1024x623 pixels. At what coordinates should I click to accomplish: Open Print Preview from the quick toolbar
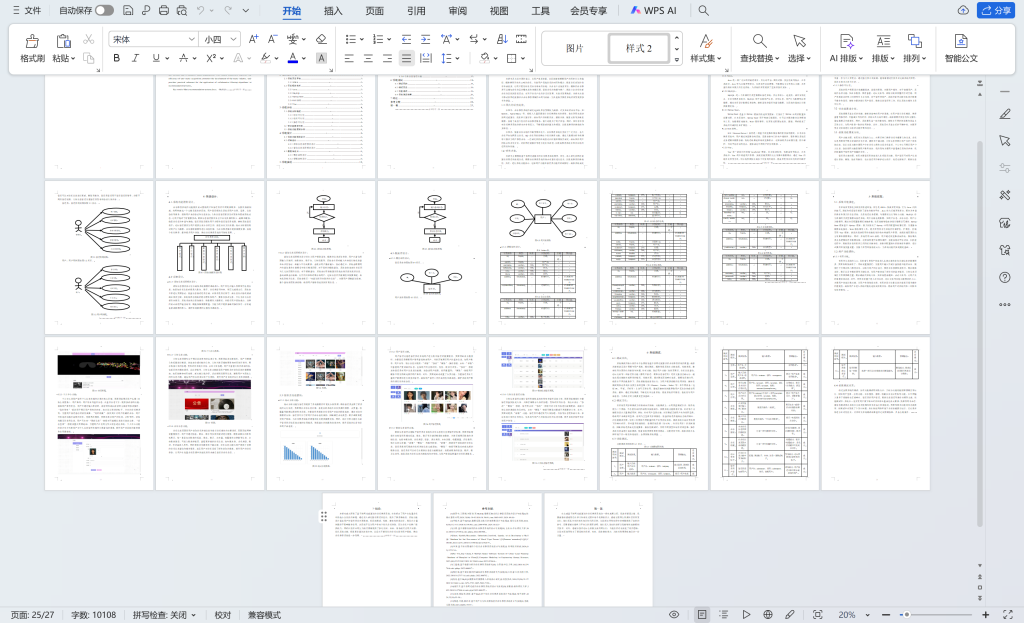point(182,10)
